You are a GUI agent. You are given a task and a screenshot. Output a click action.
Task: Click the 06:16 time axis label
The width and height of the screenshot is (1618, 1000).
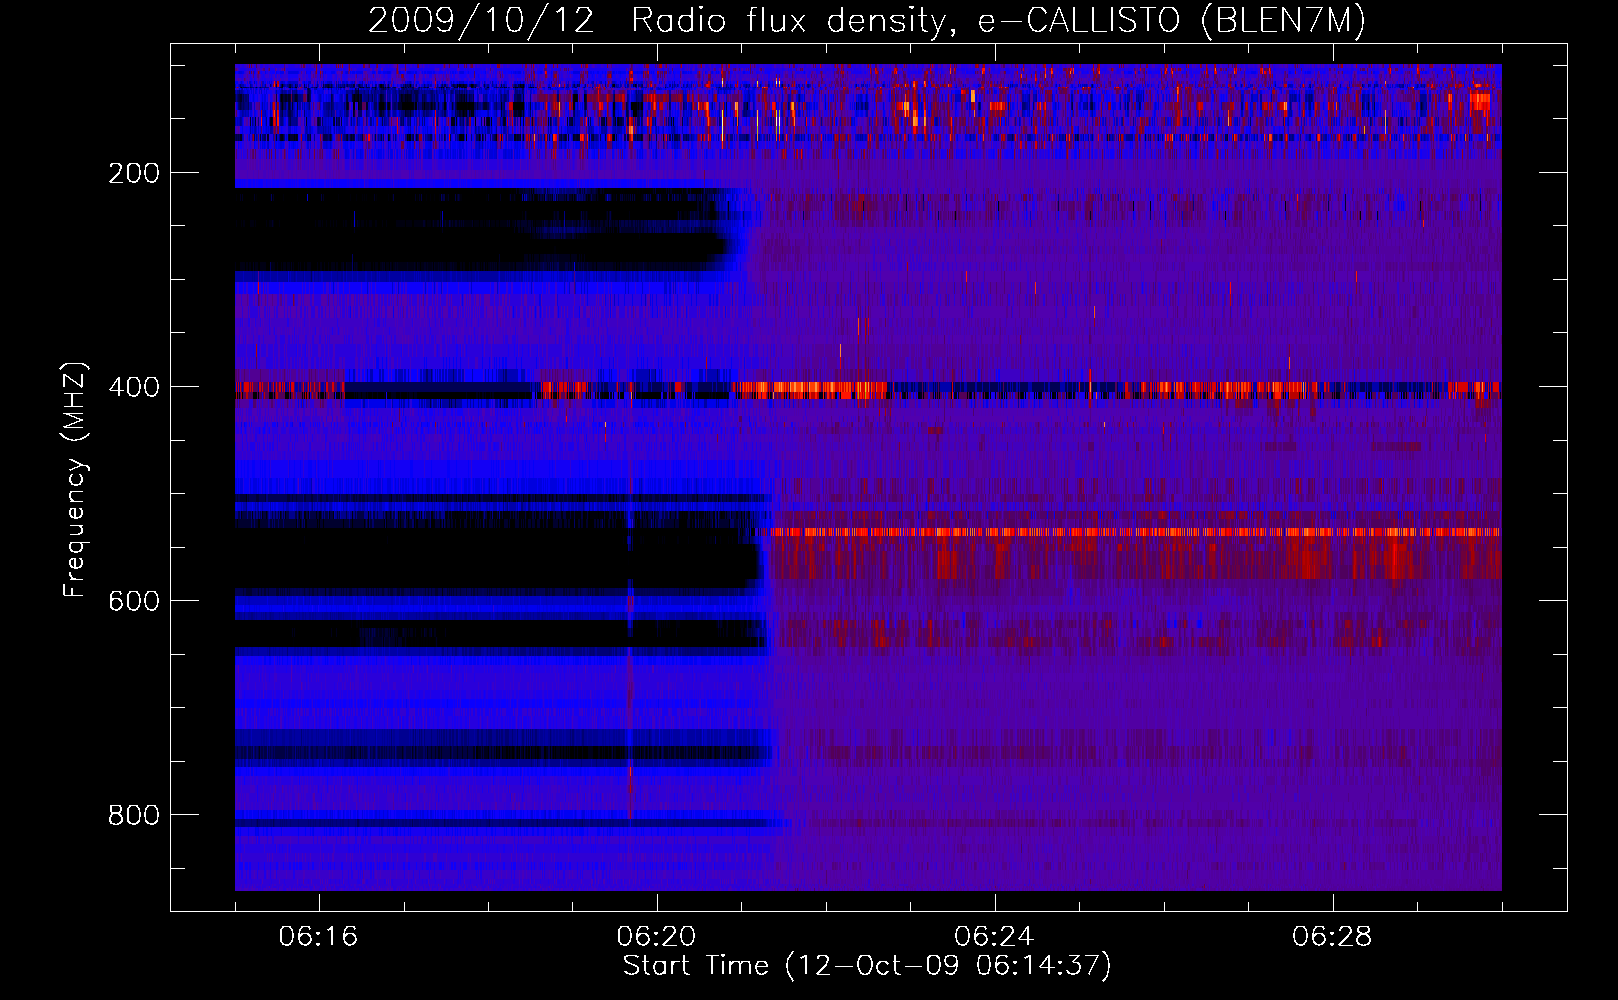(x=318, y=937)
